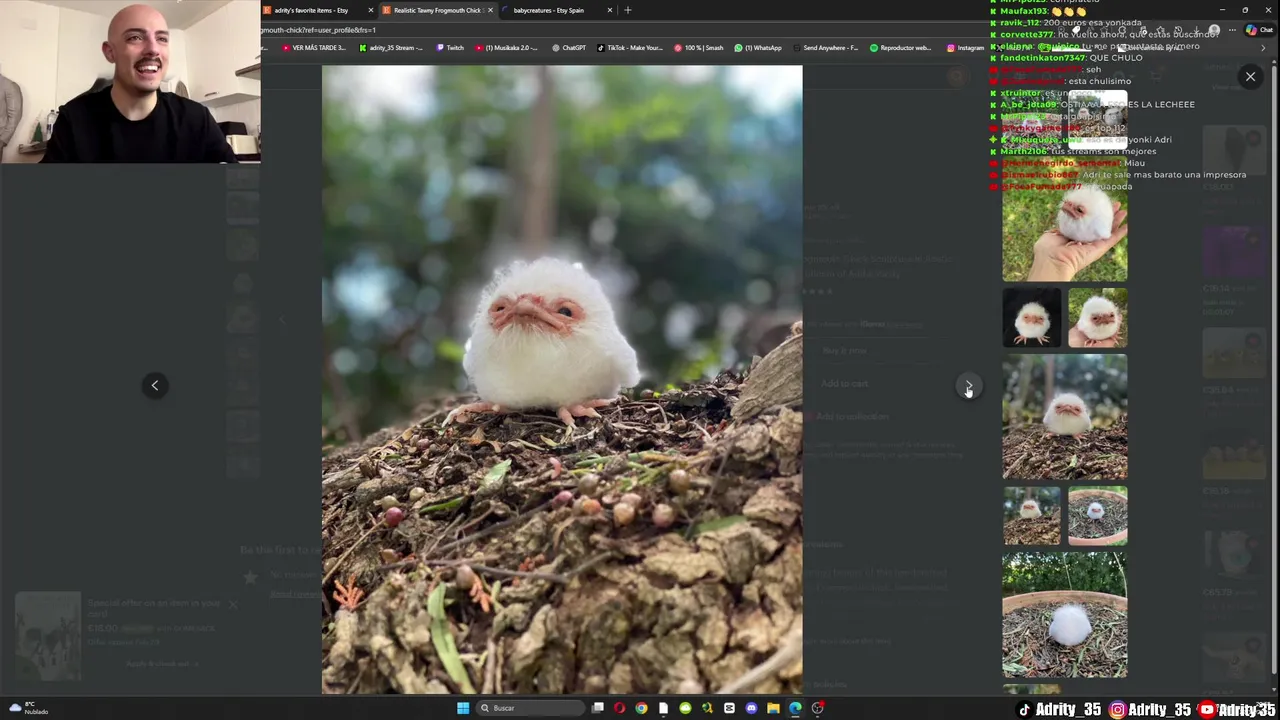Screen dimensions: 1280x720
Task: Select the close-up thumbnail of the chick in fingers
Action: tap(1098, 318)
